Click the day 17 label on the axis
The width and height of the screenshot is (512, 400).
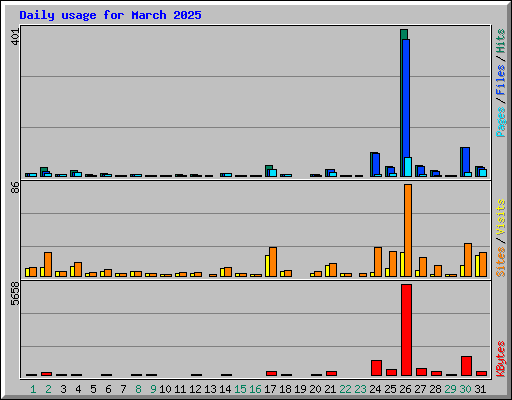click(270, 389)
